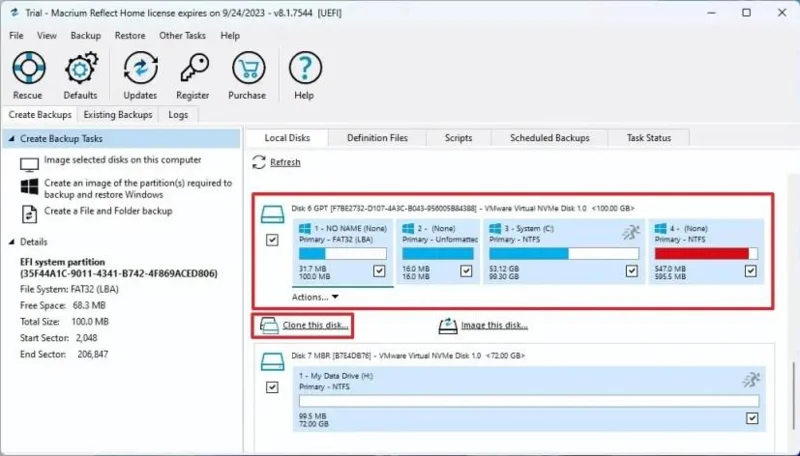Click monitor icon for Image selected disks
This screenshot has width=800, height=456.
point(29,164)
